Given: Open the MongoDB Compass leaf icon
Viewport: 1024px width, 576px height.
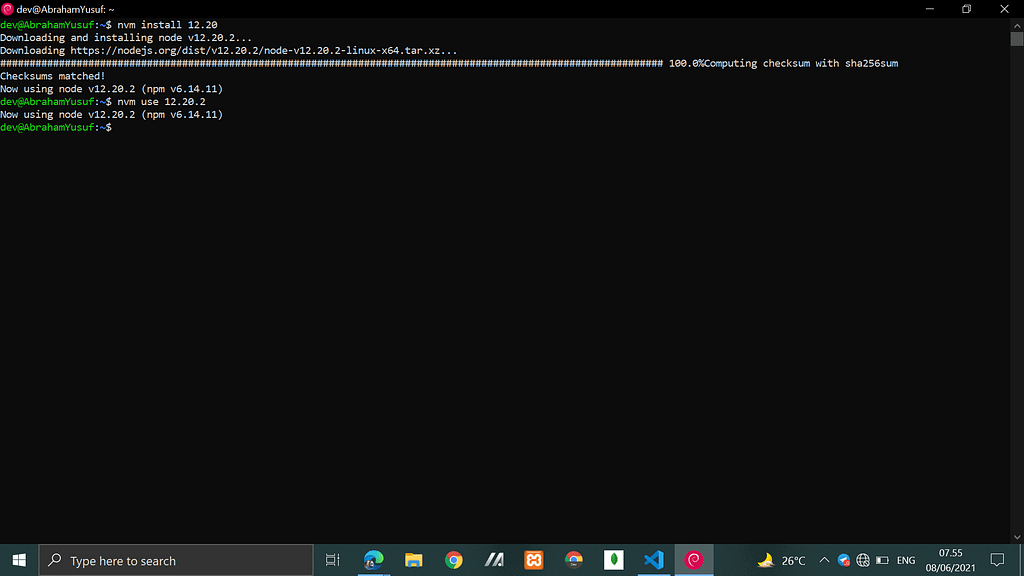Looking at the screenshot, I should click(613, 560).
